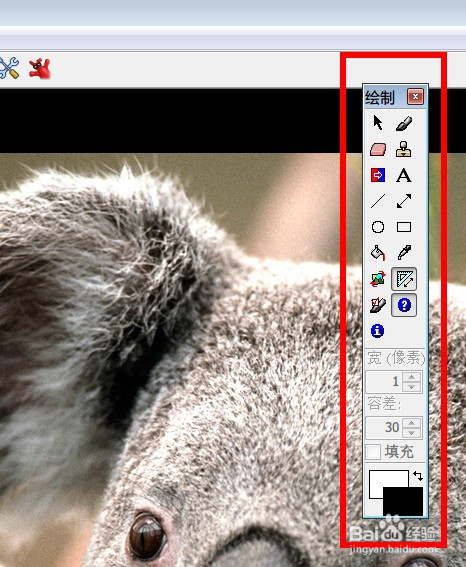Select the paintbrush tool
This screenshot has height=567, width=466.
coord(404,123)
